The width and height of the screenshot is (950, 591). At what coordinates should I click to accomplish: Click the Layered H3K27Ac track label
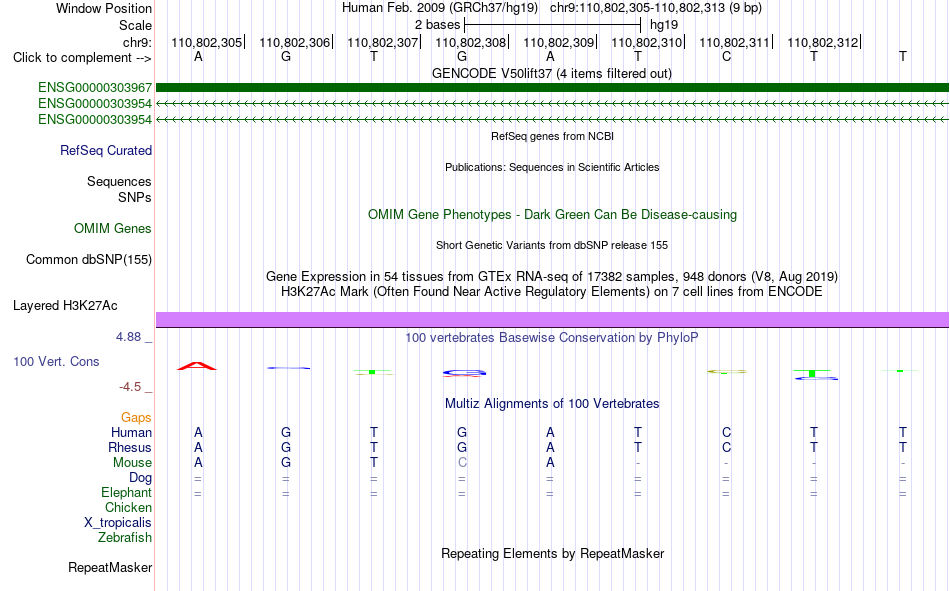coord(65,306)
